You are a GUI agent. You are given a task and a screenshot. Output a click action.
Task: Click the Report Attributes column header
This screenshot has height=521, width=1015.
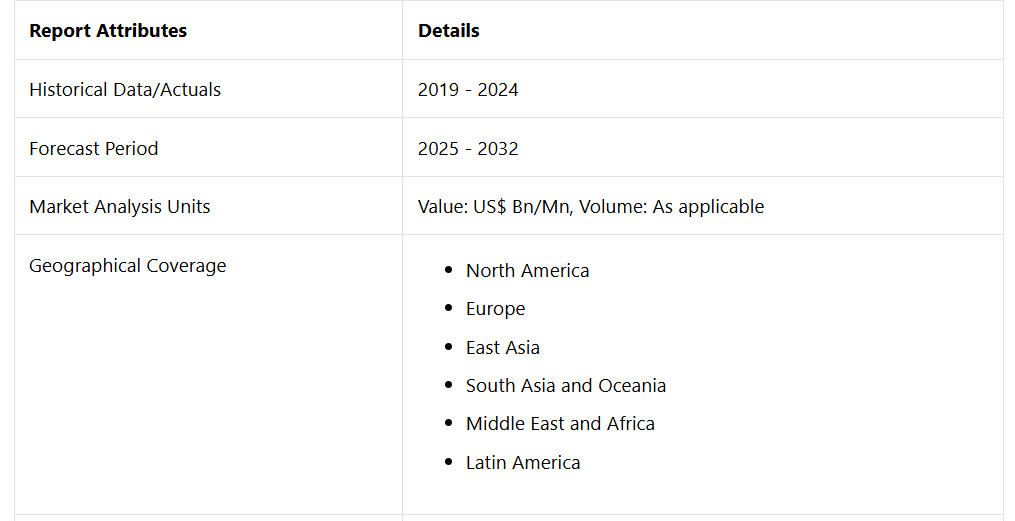click(108, 31)
